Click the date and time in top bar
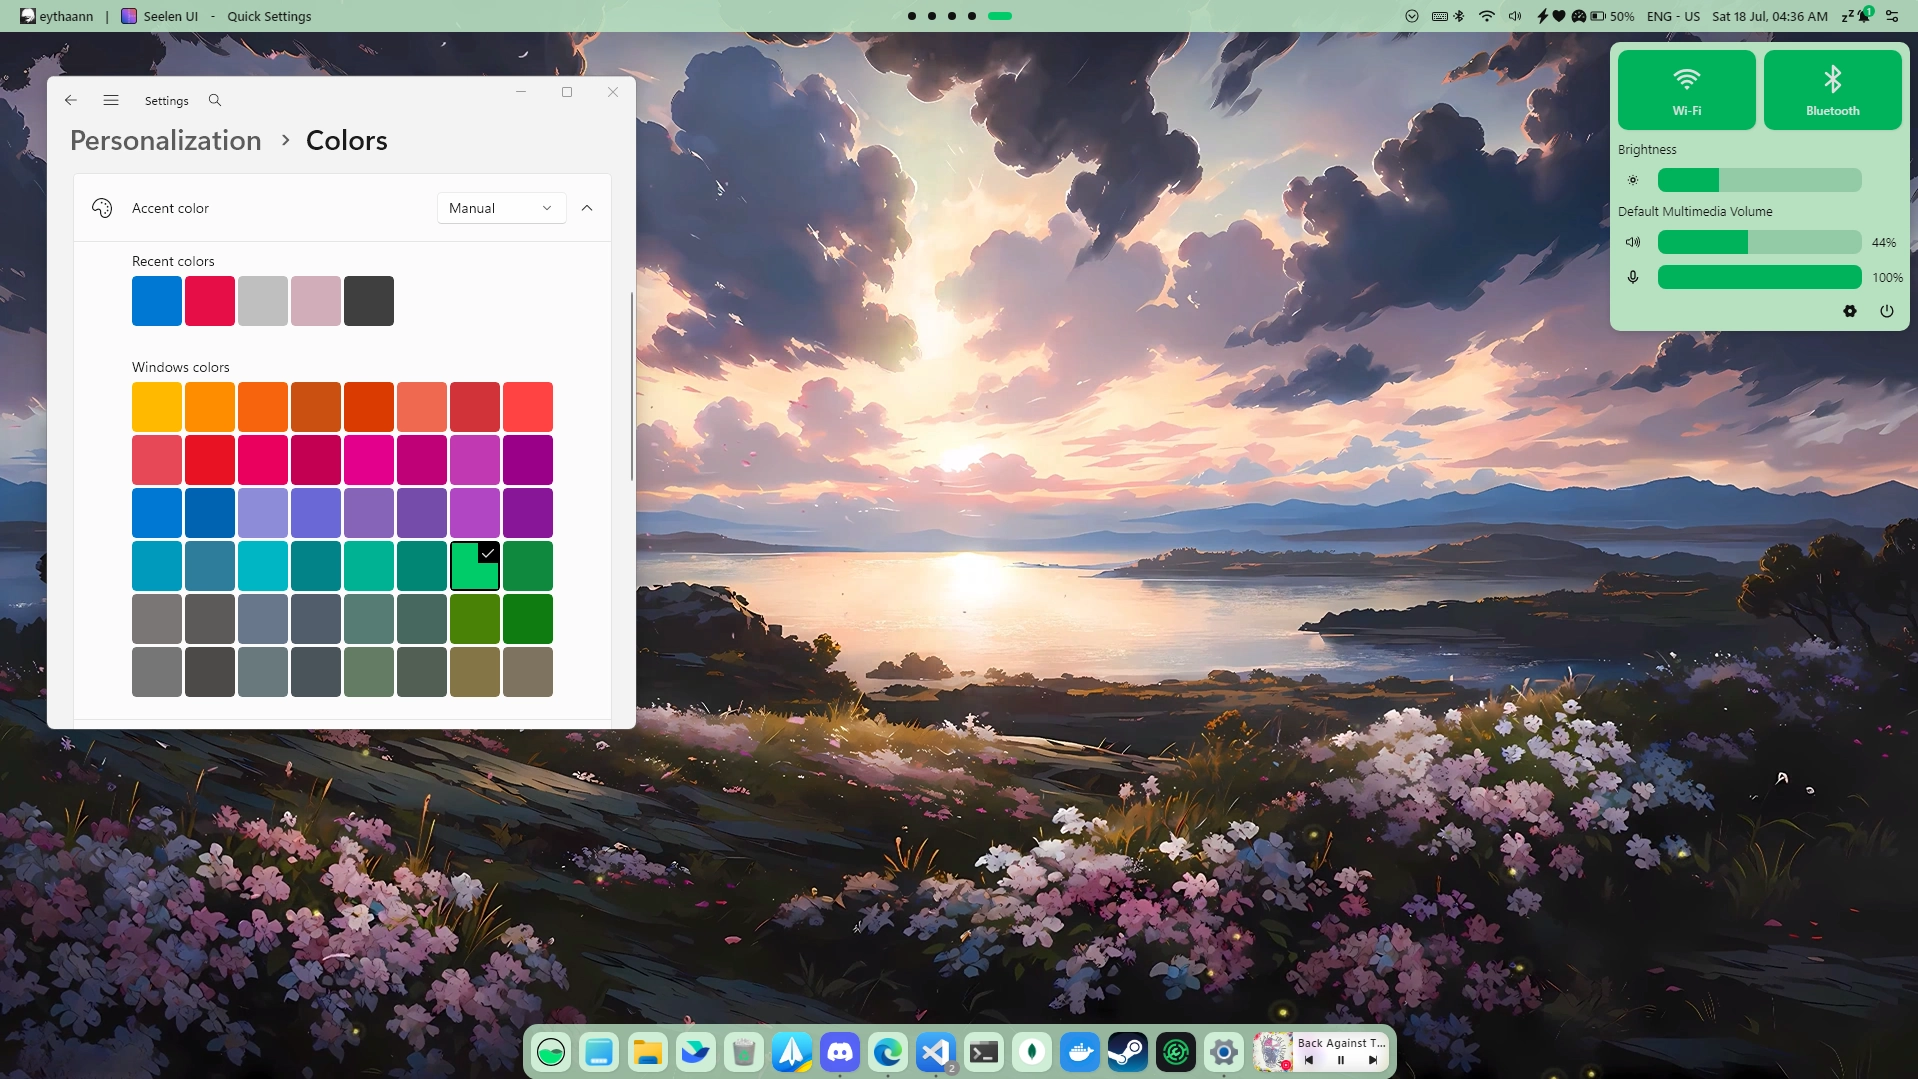Screen dimensions: 1918x1079 click(x=1770, y=16)
